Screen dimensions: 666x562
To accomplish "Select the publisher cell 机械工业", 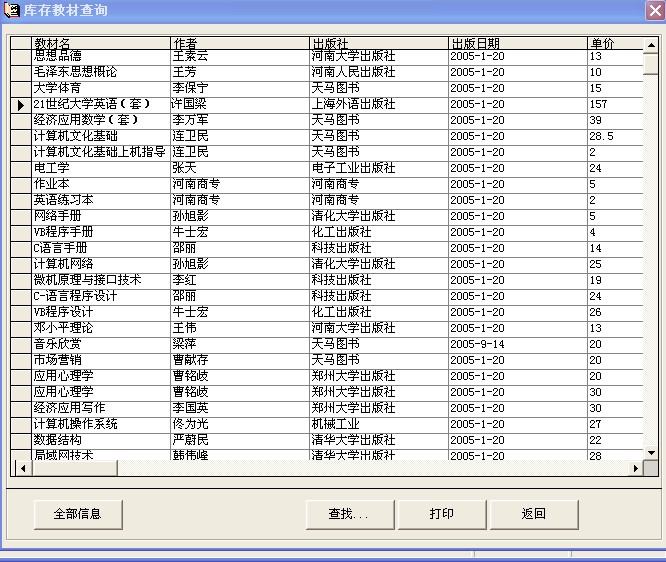I will 379,424.
